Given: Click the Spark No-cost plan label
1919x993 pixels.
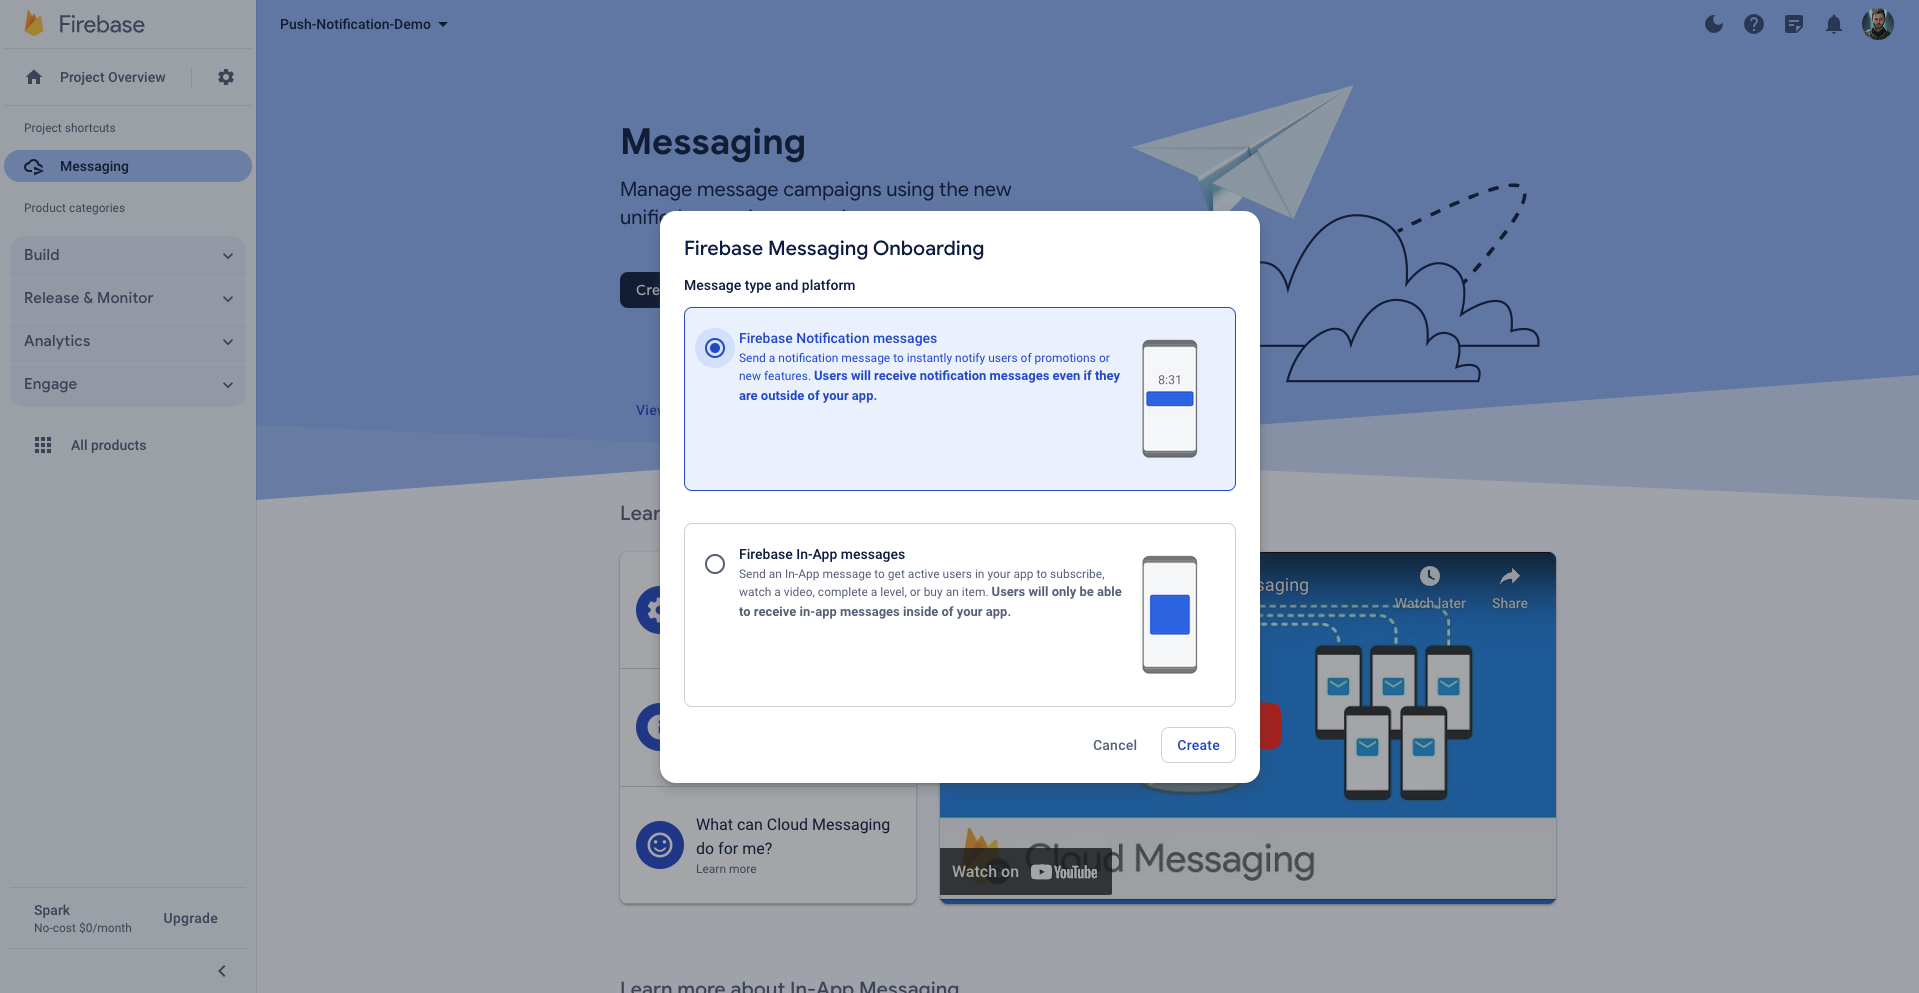Looking at the screenshot, I should click(x=83, y=918).
